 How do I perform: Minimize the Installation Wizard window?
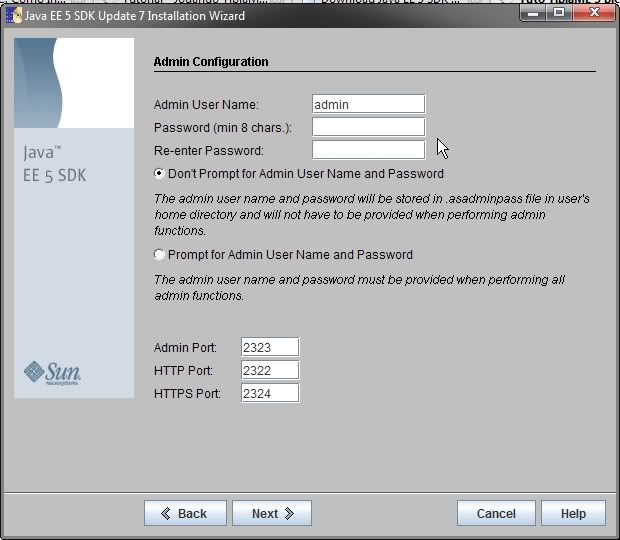click(531, 12)
